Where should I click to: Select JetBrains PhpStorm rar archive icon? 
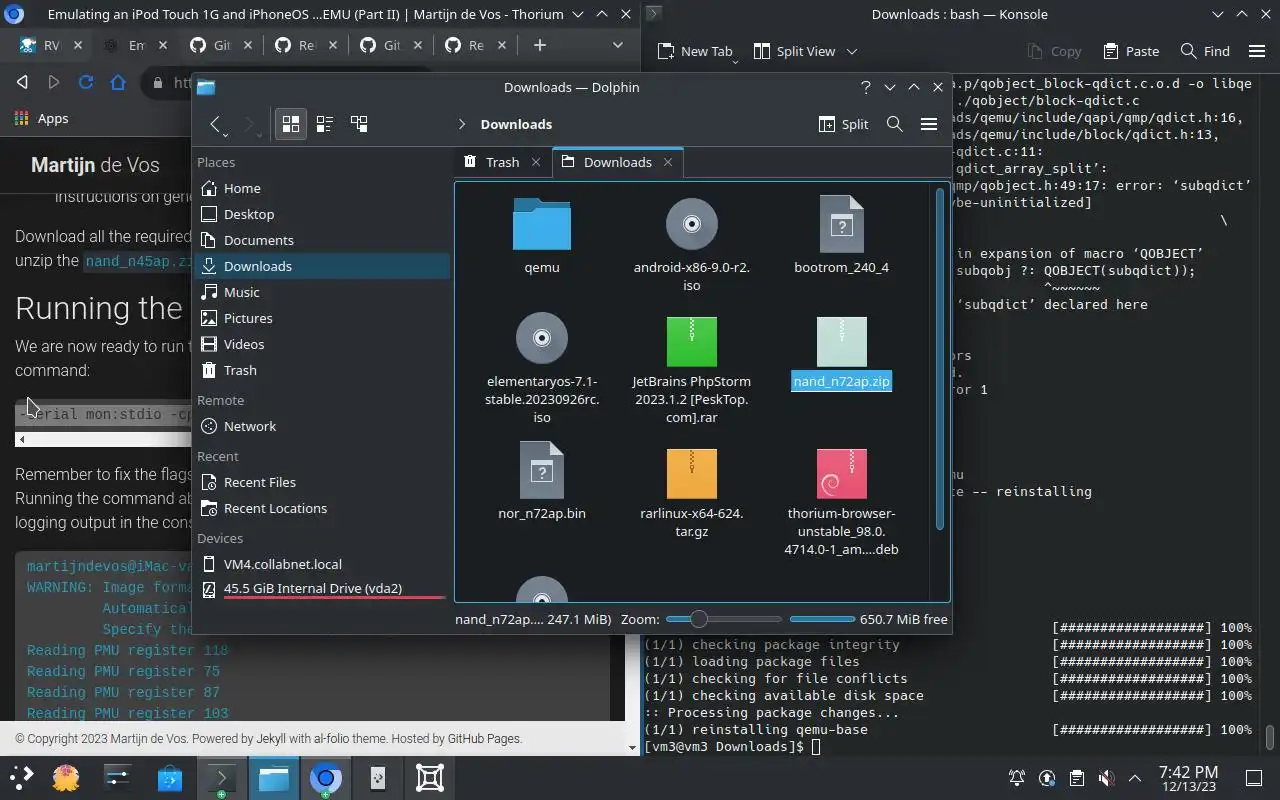692,341
